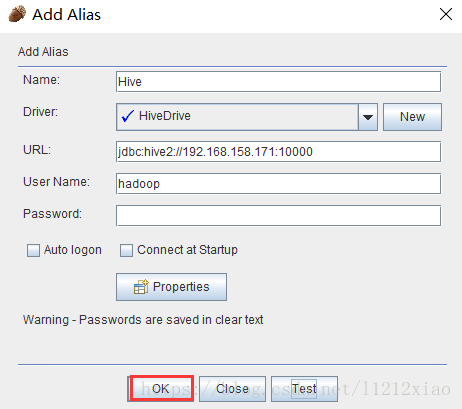Confirm with the OK button

pyautogui.click(x=161, y=389)
